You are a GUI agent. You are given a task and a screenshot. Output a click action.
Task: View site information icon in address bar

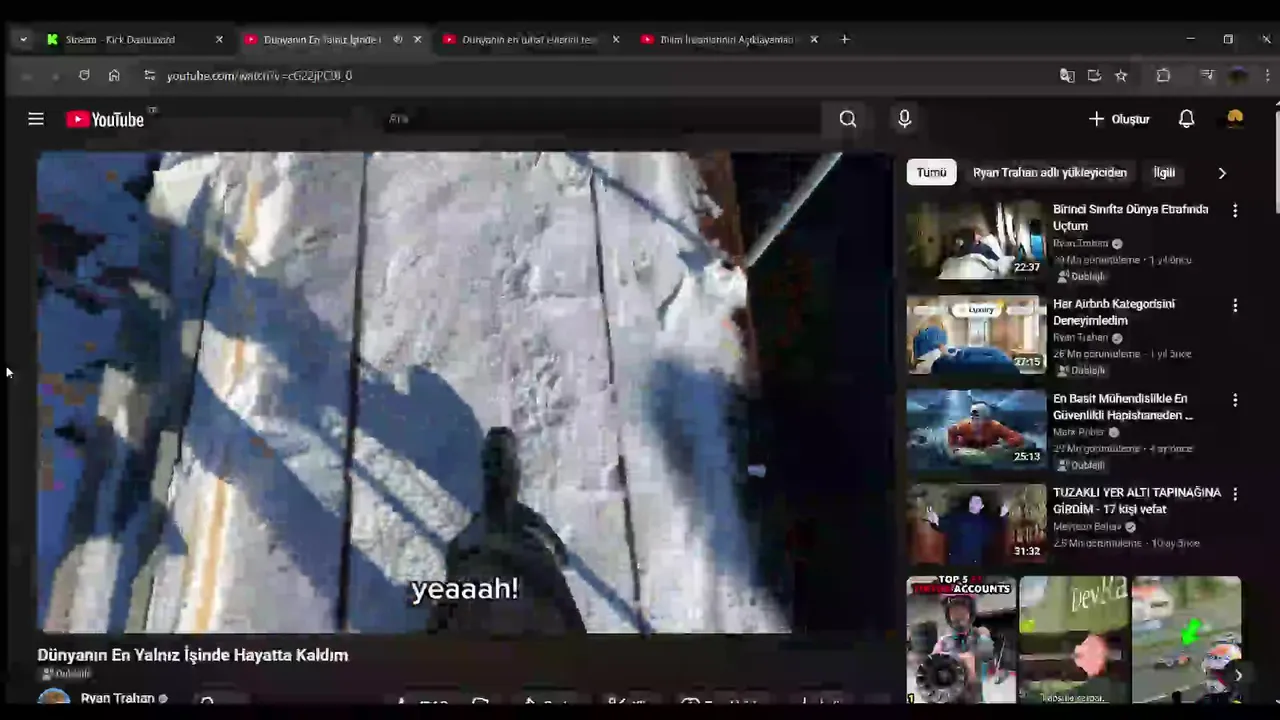click(x=149, y=76)
